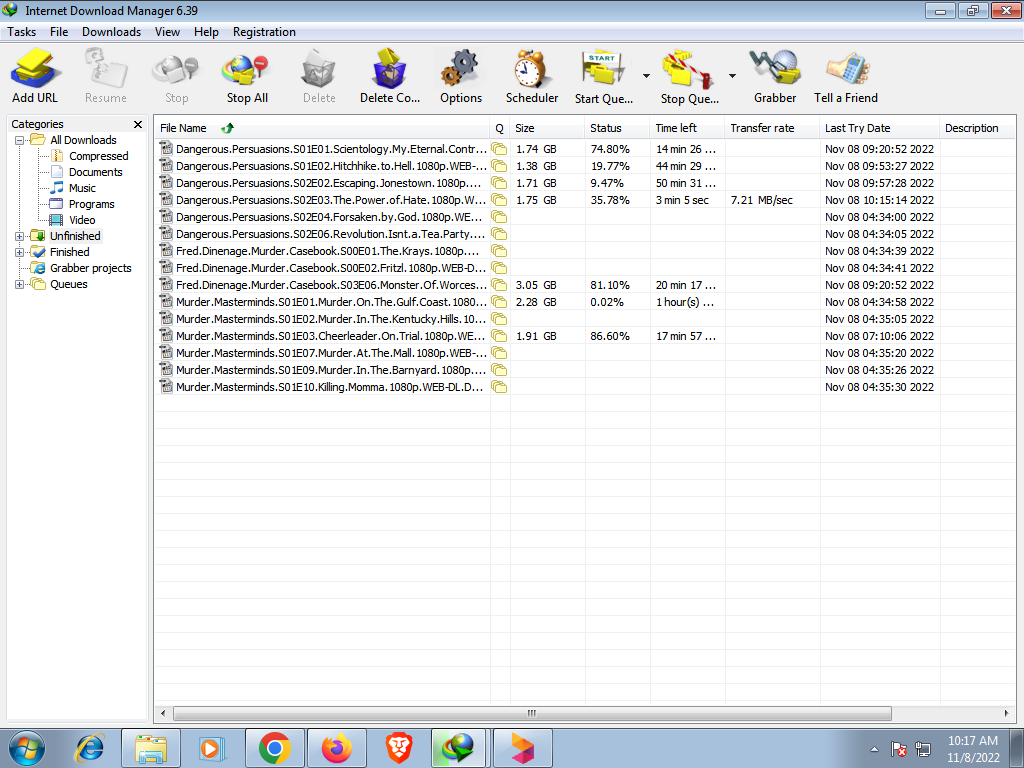
Task: Open Windows Explorer folder taskbar icon
Action: pos(151,748)
